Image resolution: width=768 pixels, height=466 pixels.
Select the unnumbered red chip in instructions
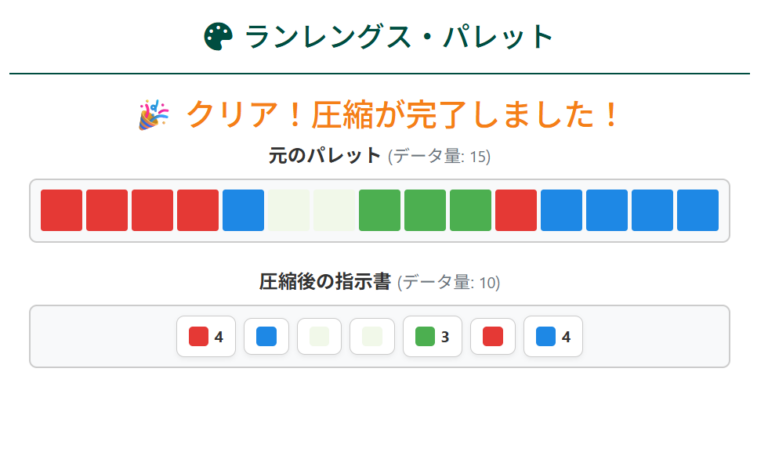pyautogui.click(x=493, y=337)
